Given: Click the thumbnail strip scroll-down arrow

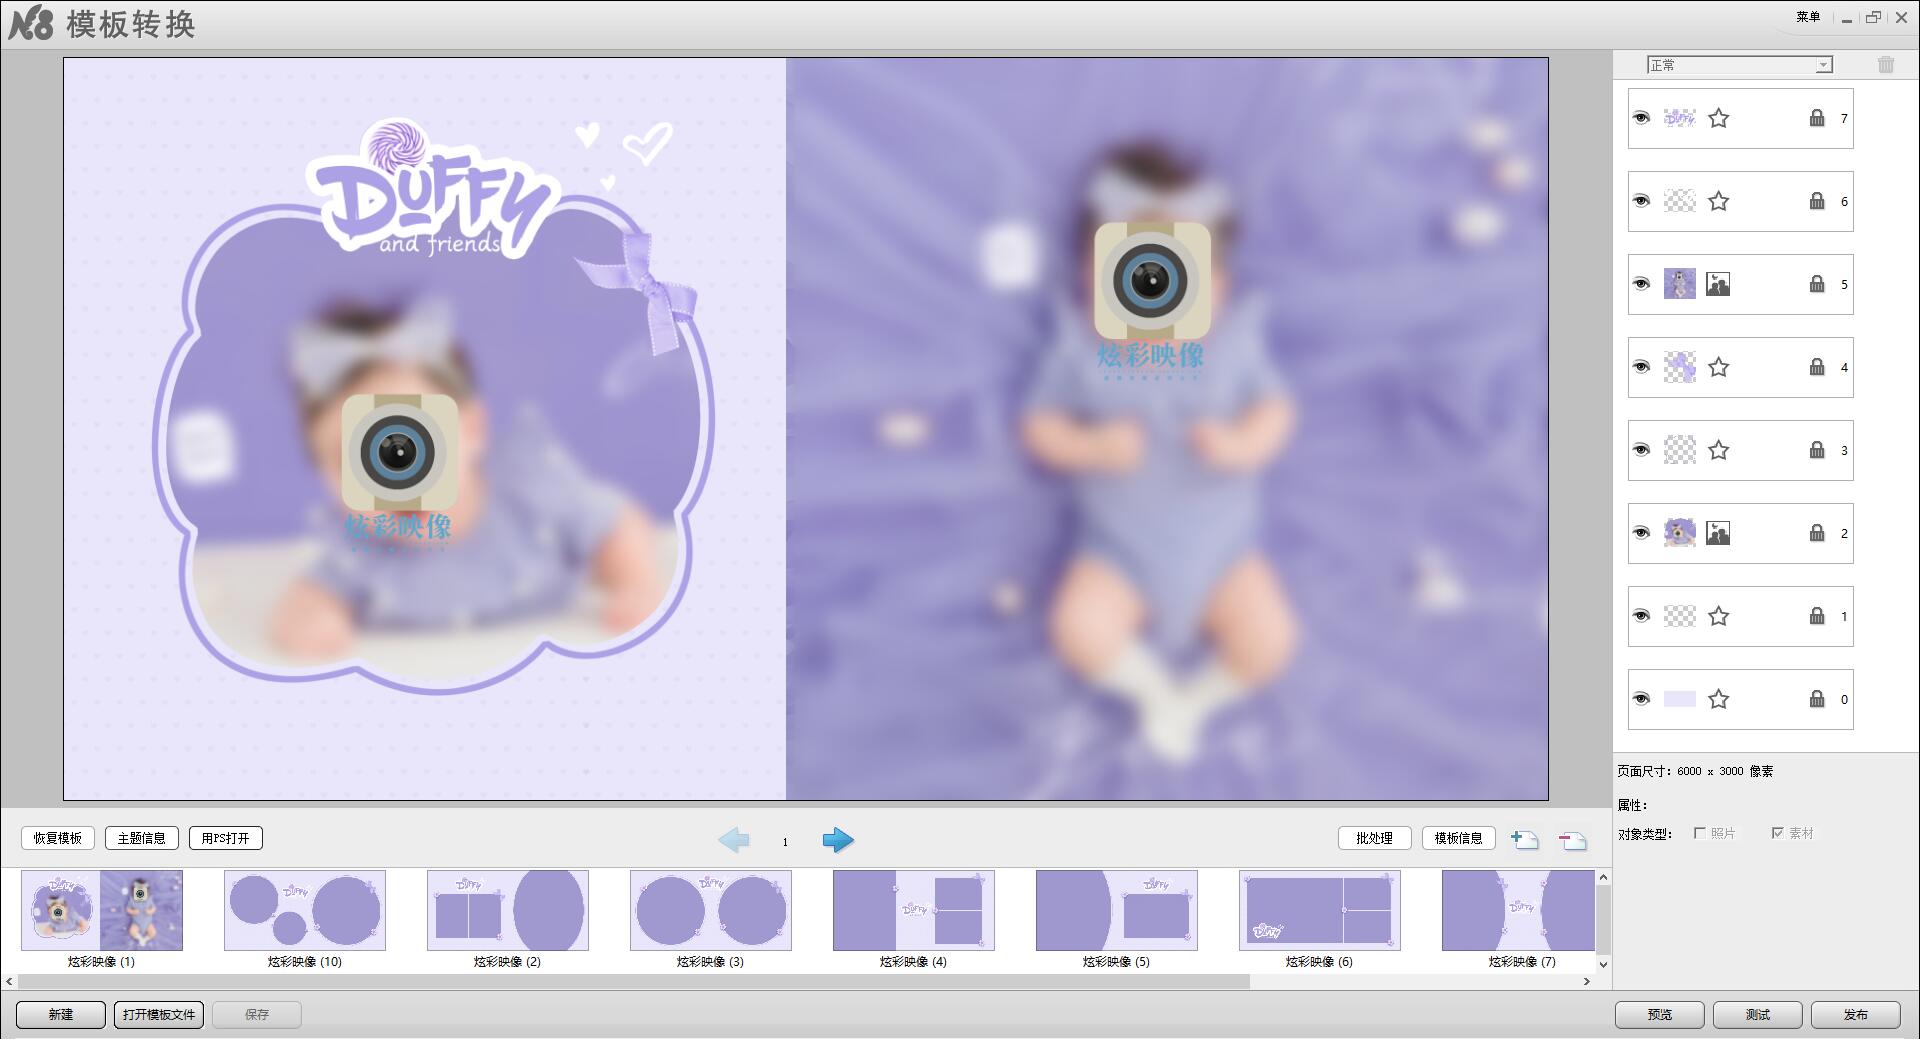Looking at the screenshot, I should [1603, 965].
